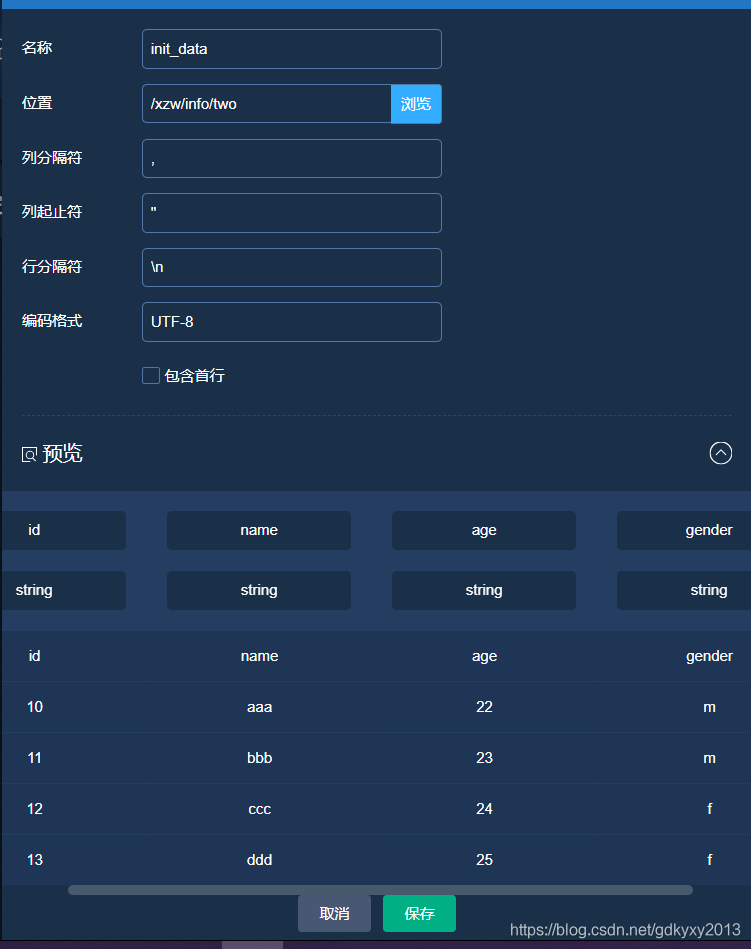Click the 包含首行 label text
This screenshot has width=751, height=949.
[x=194, y=376]
